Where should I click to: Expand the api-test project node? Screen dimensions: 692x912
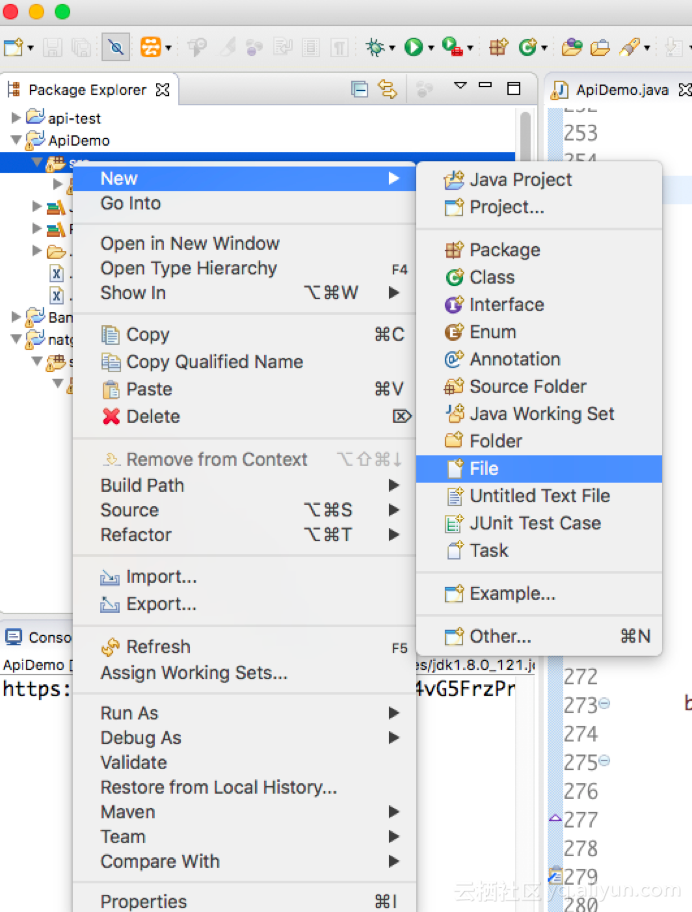tap(16, 118)
